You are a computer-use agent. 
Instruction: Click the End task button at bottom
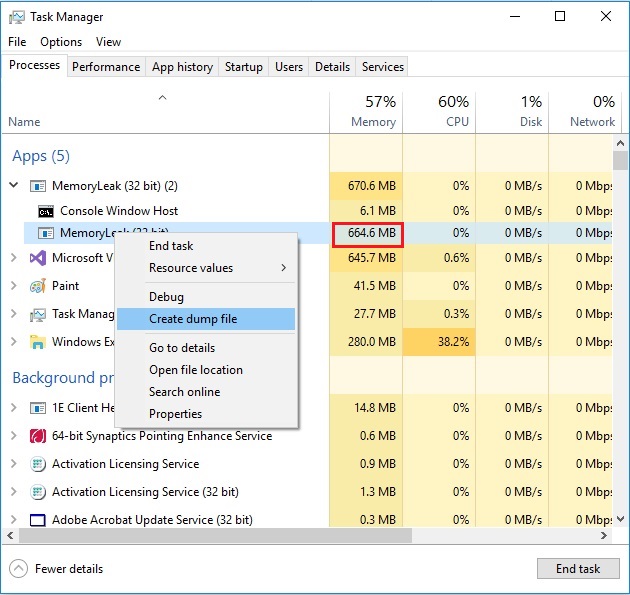578,569
